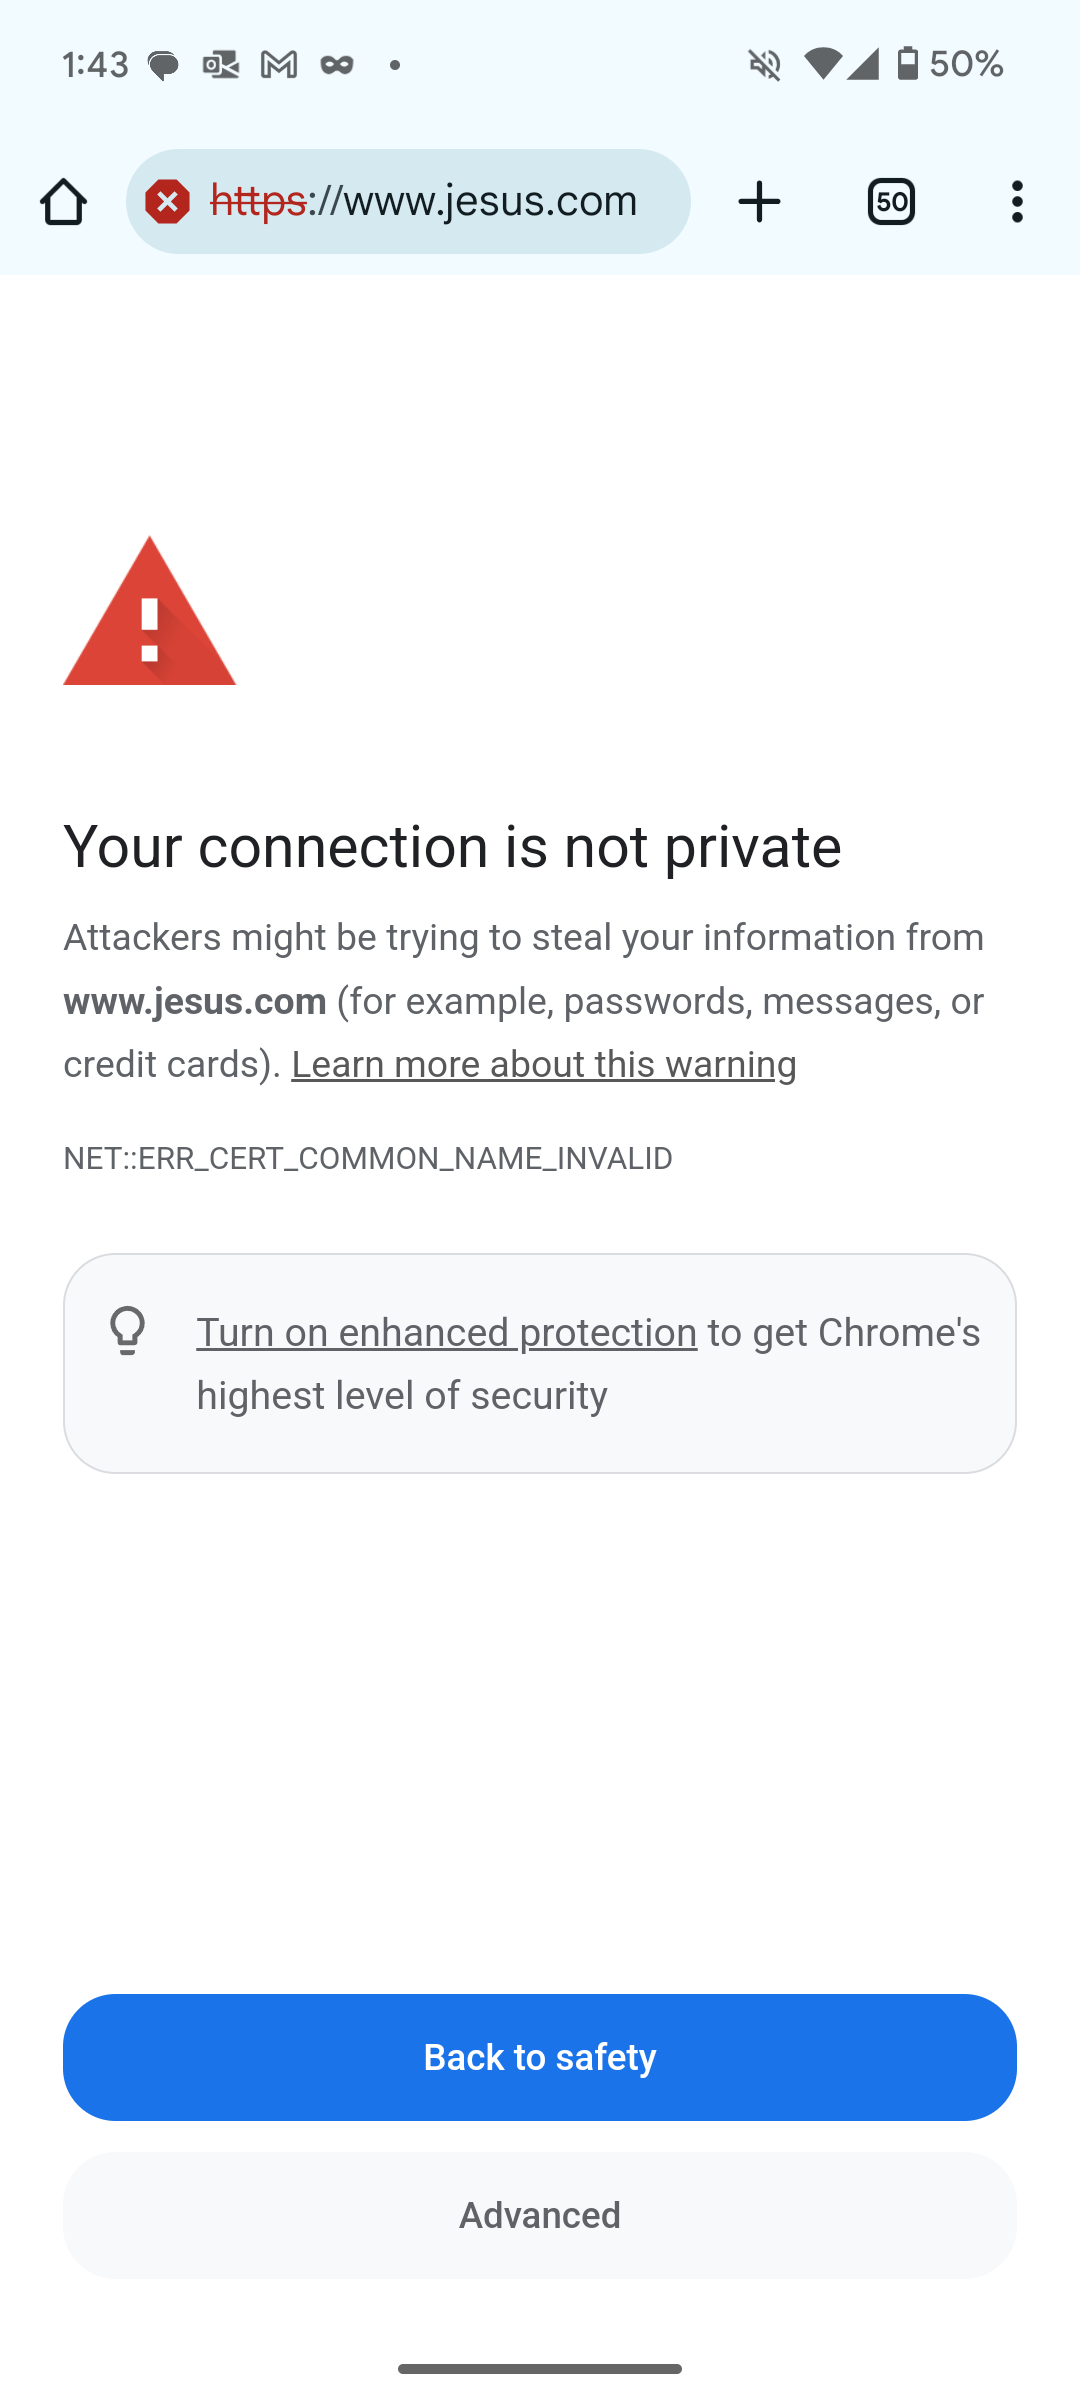Tap the bottom navigation gesture bar
Image resolution: width=1080 pixels, height=2400 pixels.
tap(540, 2368)
